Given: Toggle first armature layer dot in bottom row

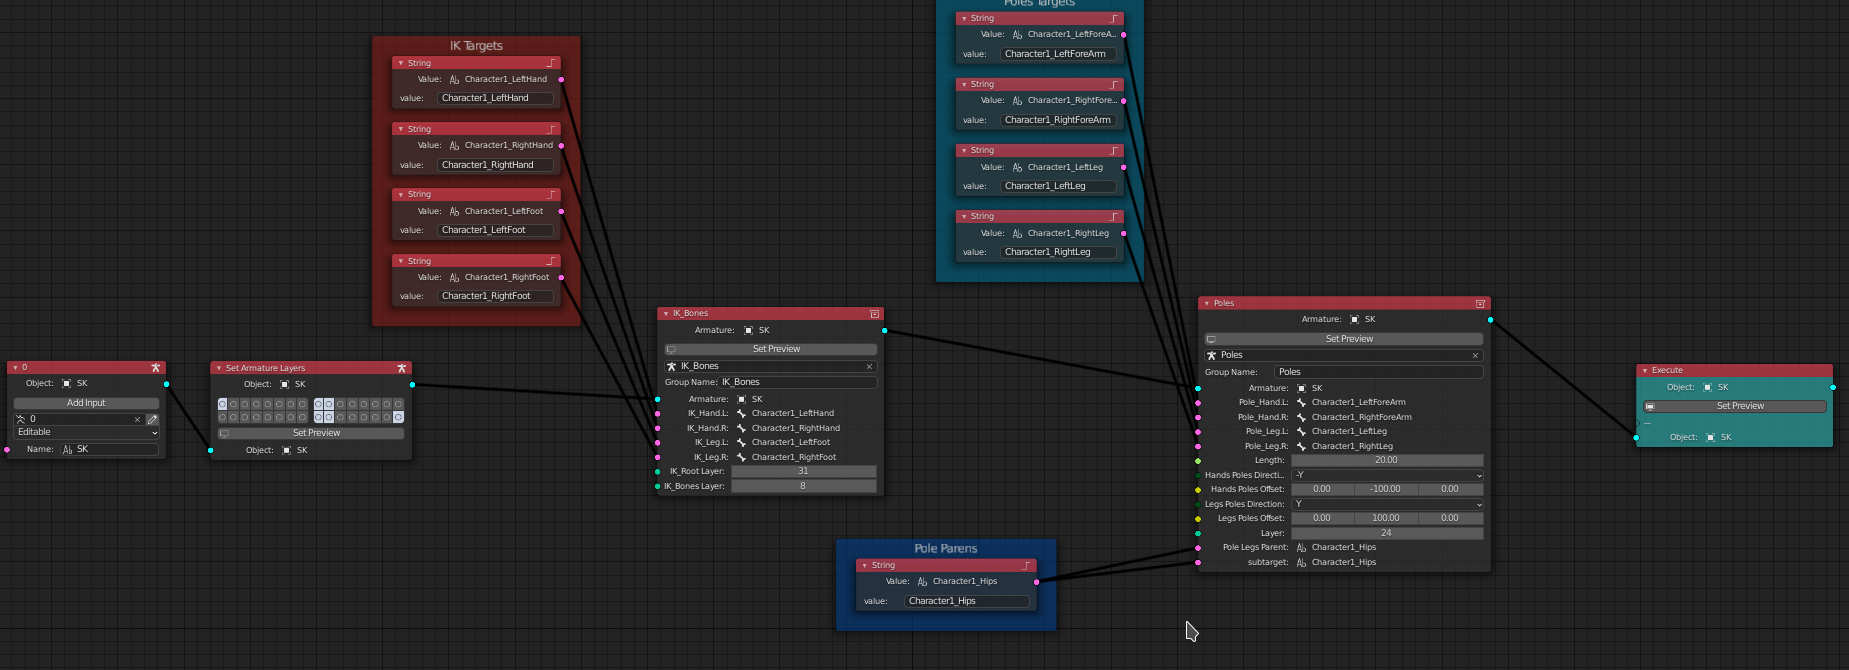Looking at the screenshot, I should coord(222,417).
